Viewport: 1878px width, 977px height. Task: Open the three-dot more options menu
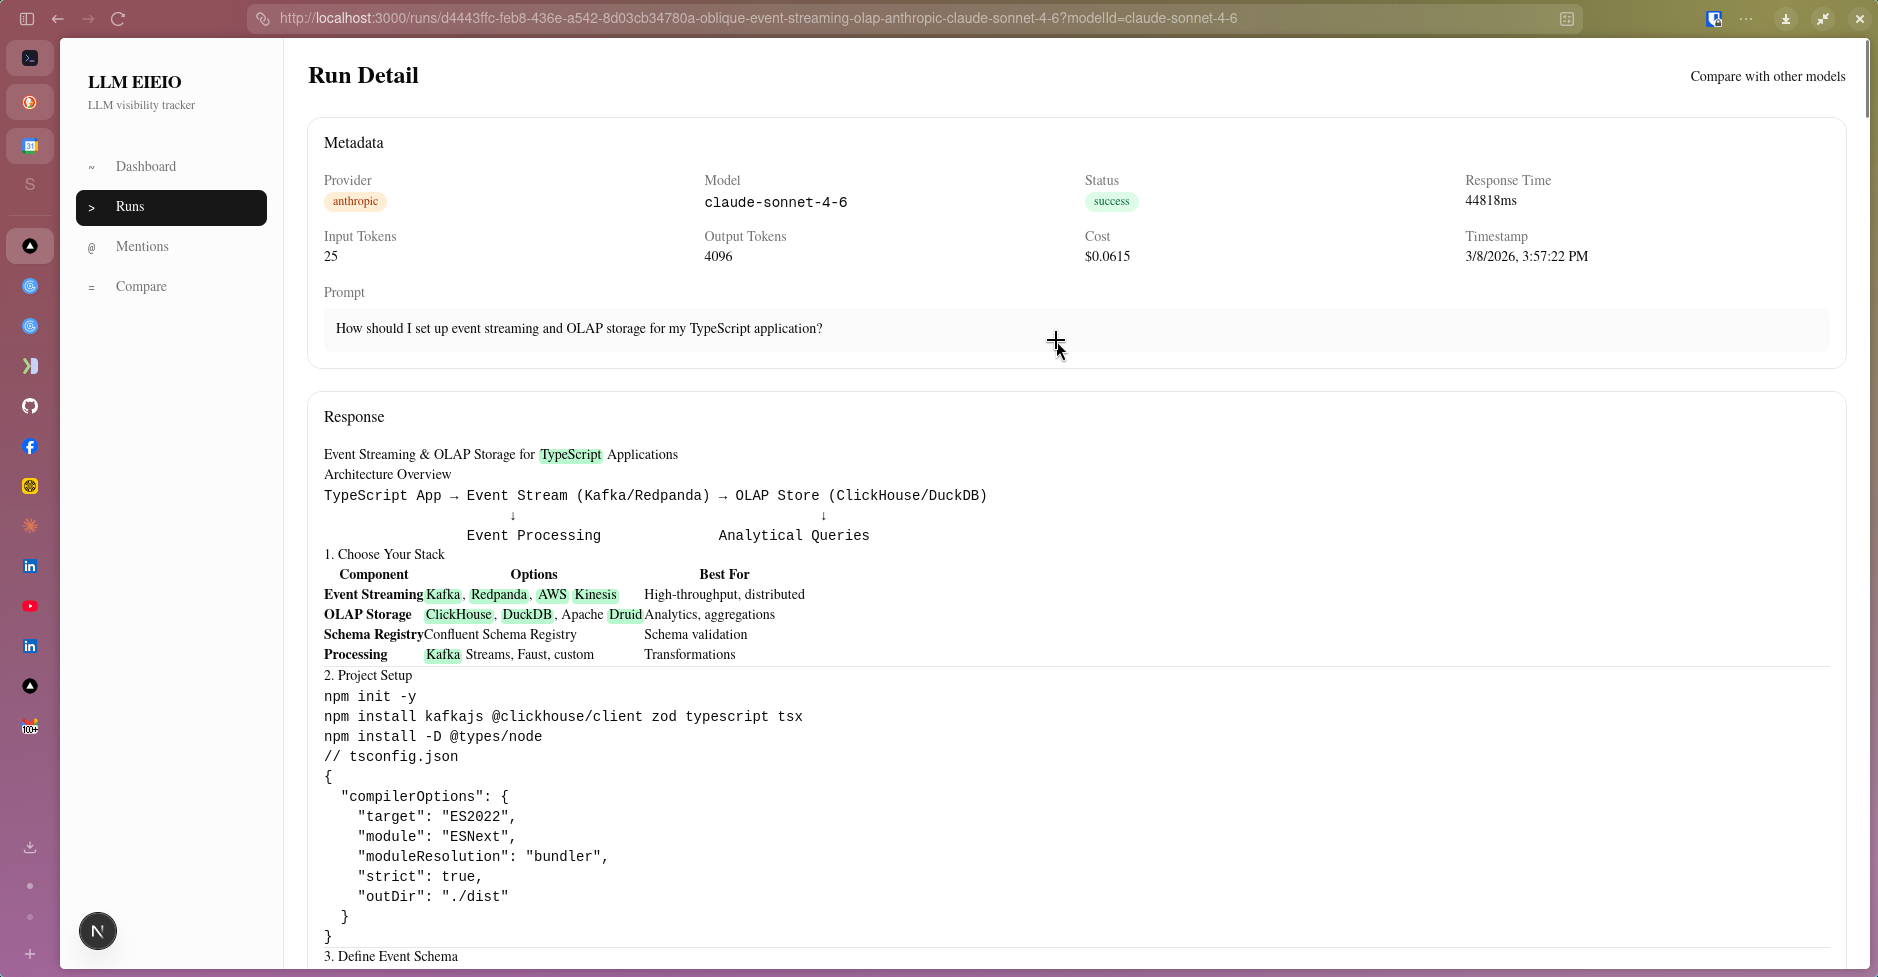point(1746,19)
